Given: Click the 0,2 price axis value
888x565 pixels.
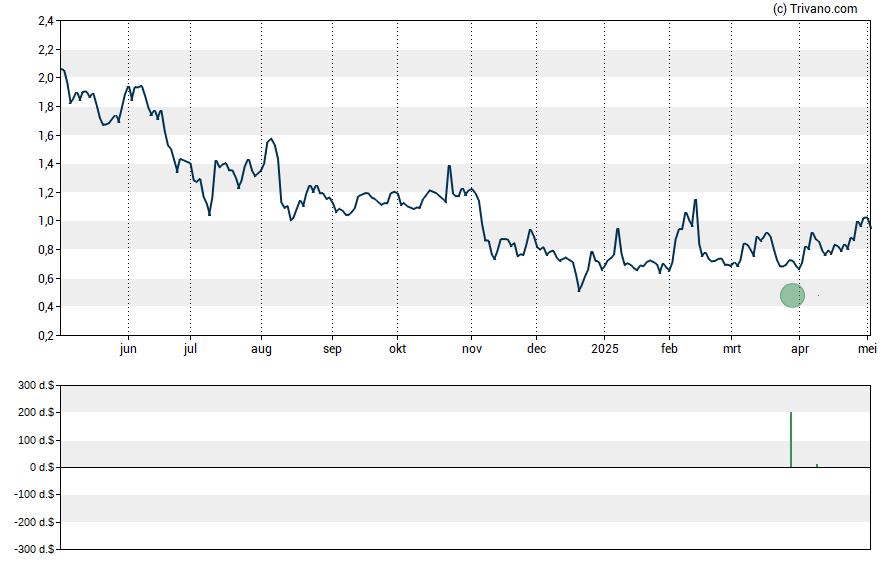Looking at the screenshot, I should 46,335.
